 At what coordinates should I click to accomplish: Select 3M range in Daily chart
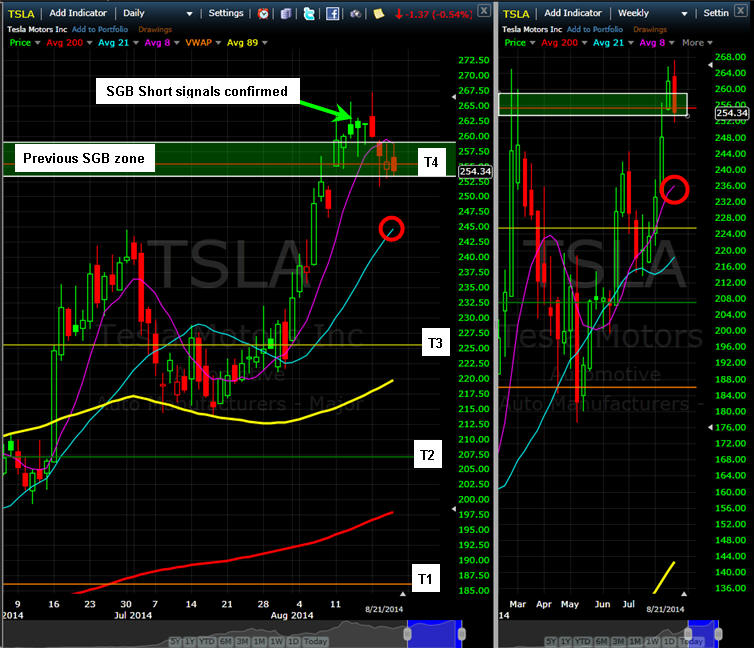[x=243, y=642]
